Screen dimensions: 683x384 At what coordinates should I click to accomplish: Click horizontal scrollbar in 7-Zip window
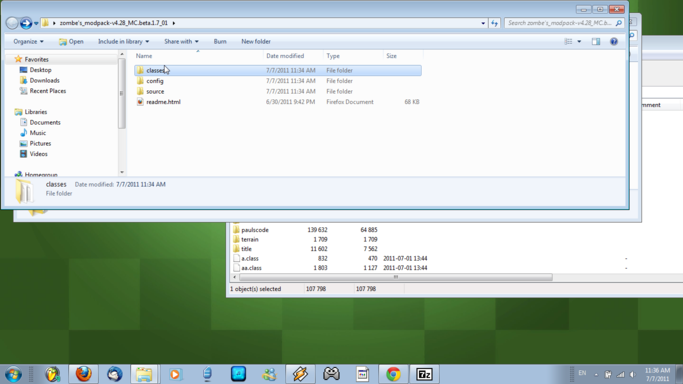coord(396,277)
